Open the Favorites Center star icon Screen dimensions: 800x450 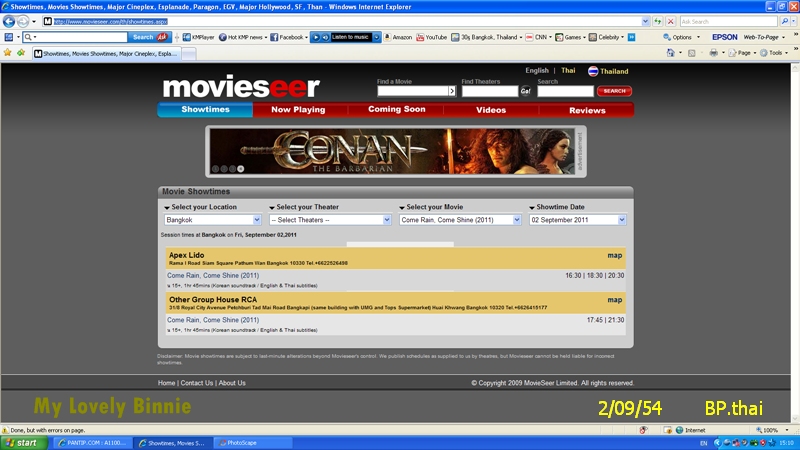(x=8, y=53)
